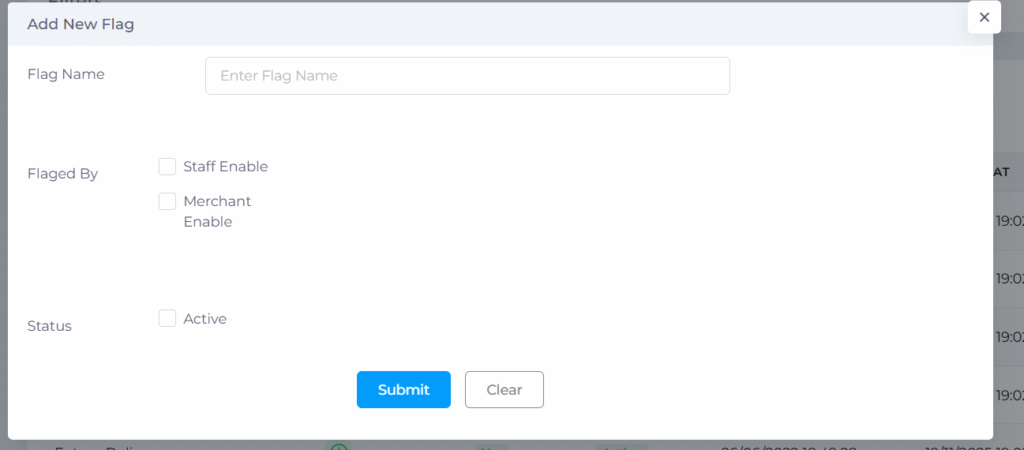The height and width of the screenshot is (450, 1024).
Task: Click the Merchant Enable label text
Action: pyautogui.click(x=217, y=211)
